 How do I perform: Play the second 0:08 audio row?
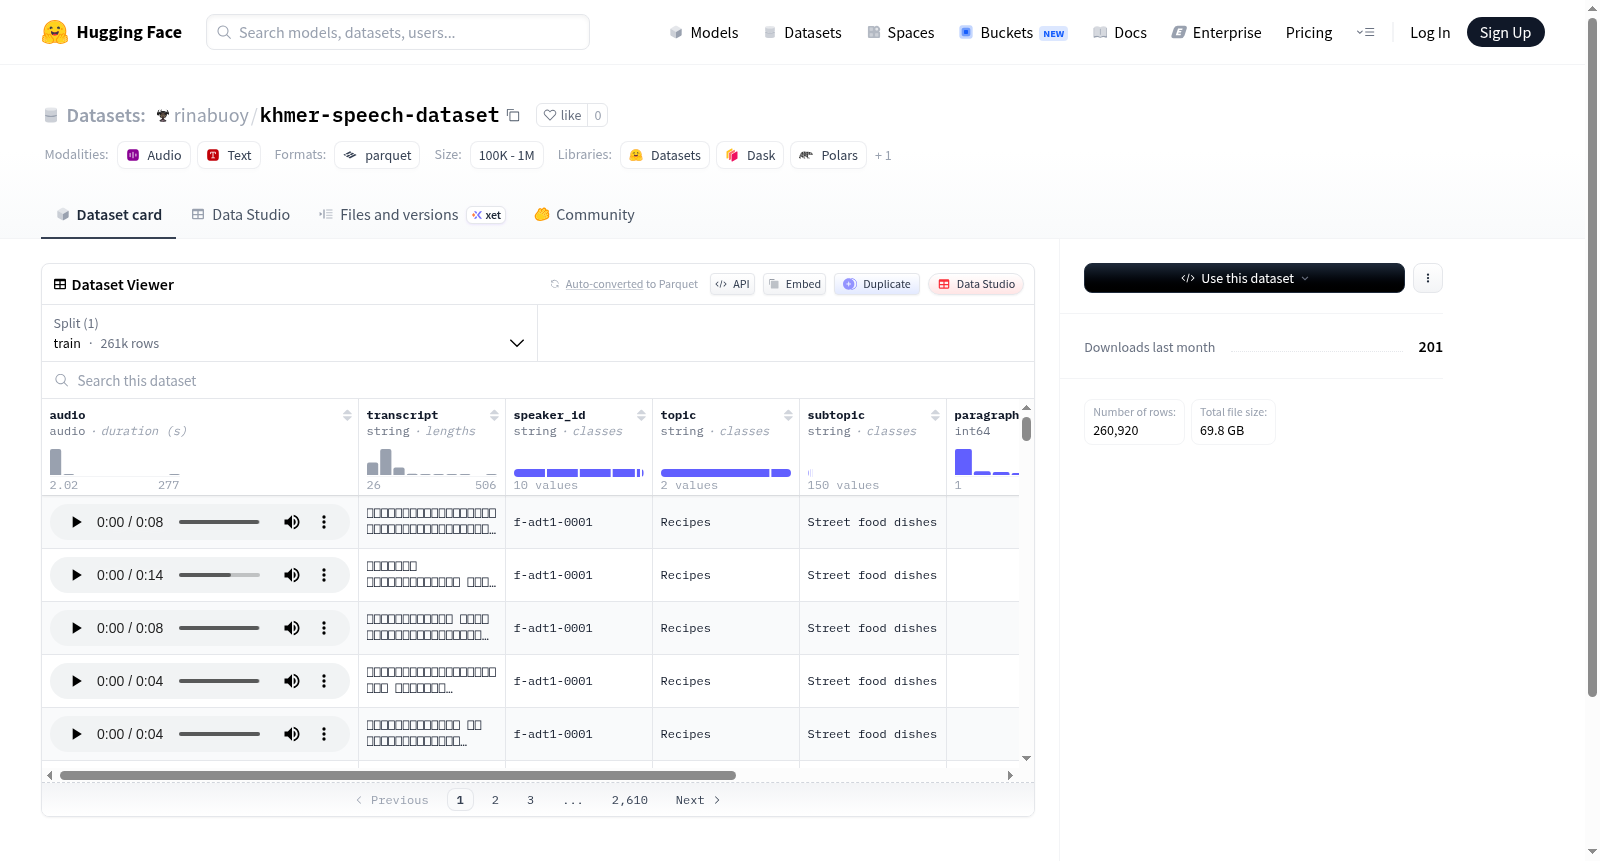(x=76, y=628)
